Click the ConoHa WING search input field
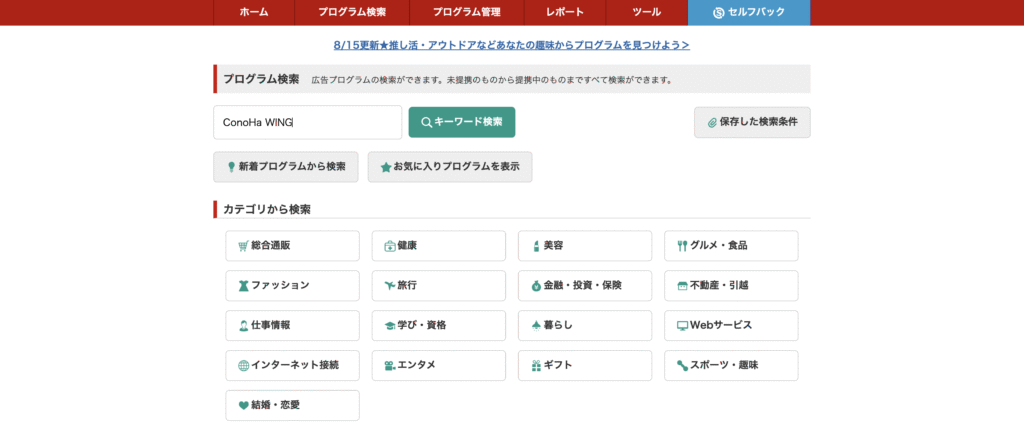The width and height of the screenshot is (1024, 444). point(308,122)
